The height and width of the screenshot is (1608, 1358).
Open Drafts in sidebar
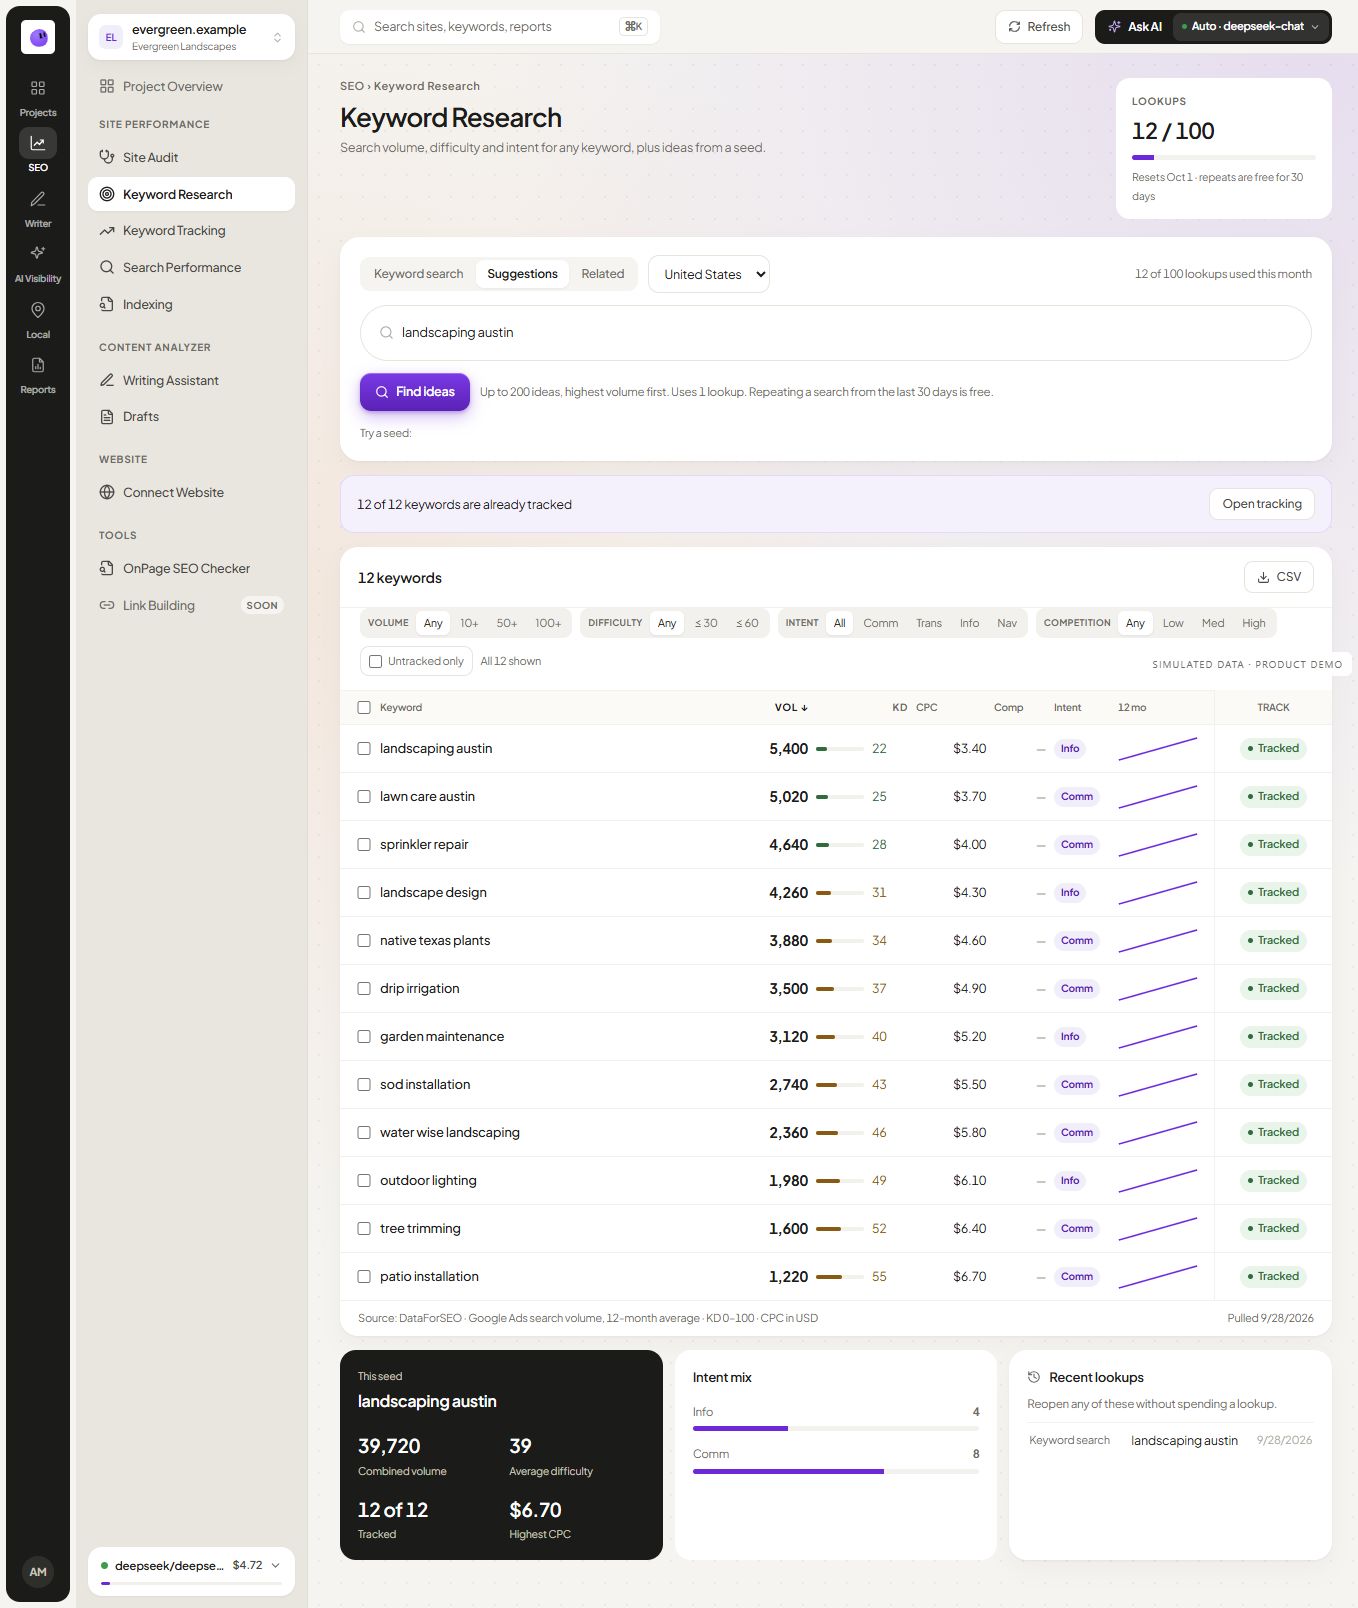(x=191, y=417)
